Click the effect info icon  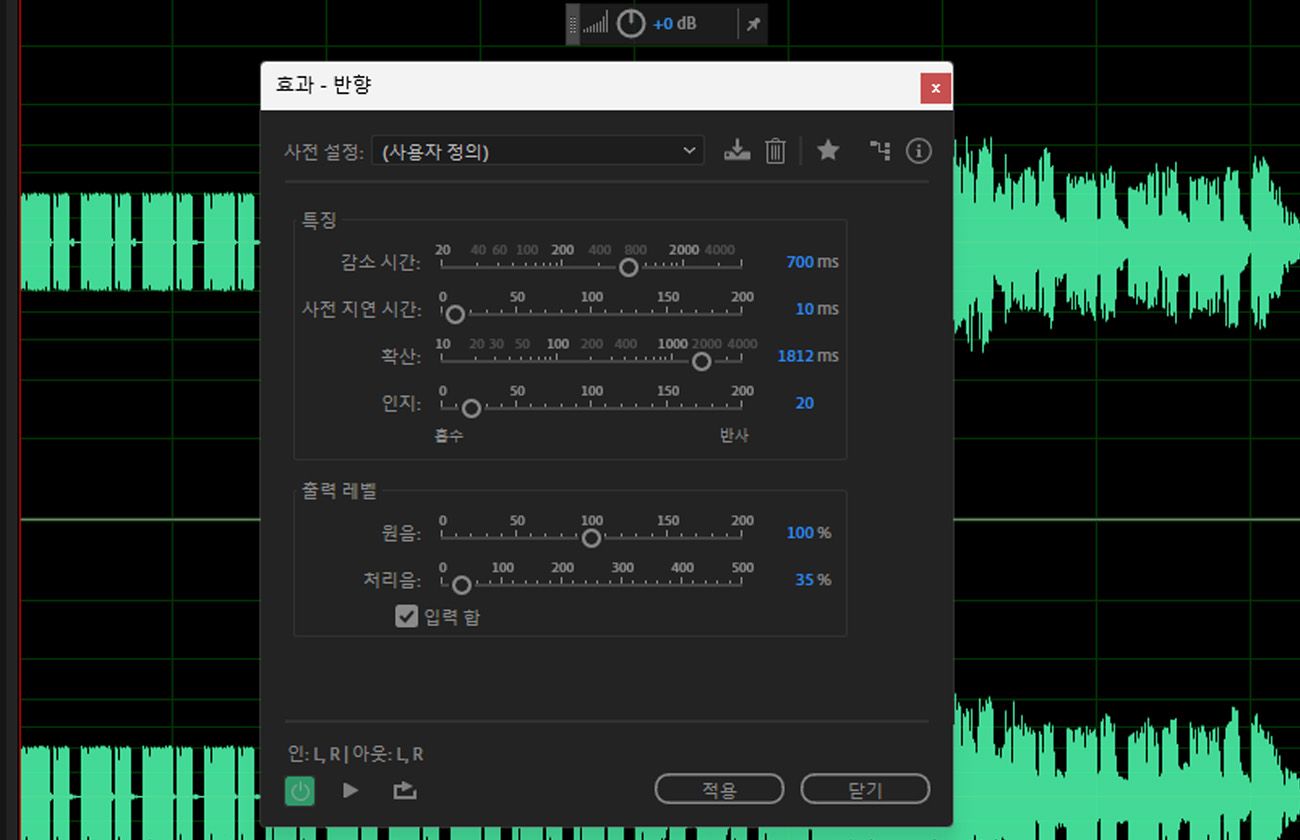(x=918, y=150)
